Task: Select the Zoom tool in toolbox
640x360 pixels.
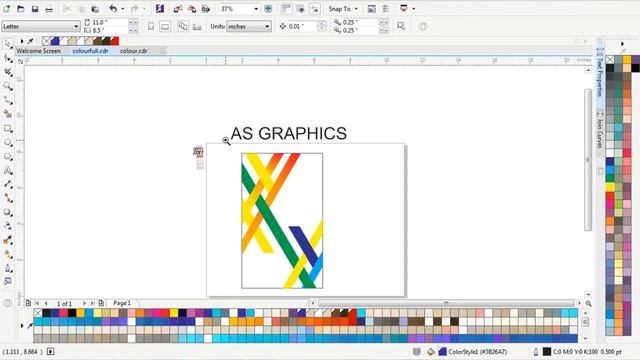Action: point(8,86)
